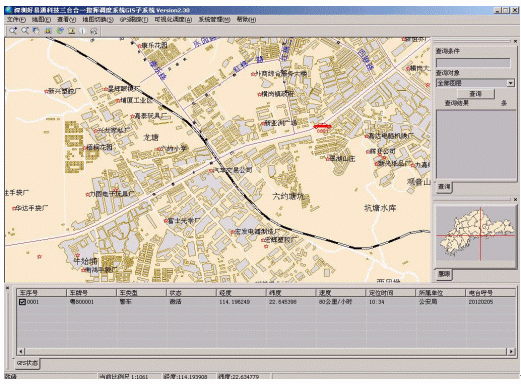This screenshot has height=384, width=521.
Task: Select the GPS状态 tab at the bottom
Action: coord(28,363)
